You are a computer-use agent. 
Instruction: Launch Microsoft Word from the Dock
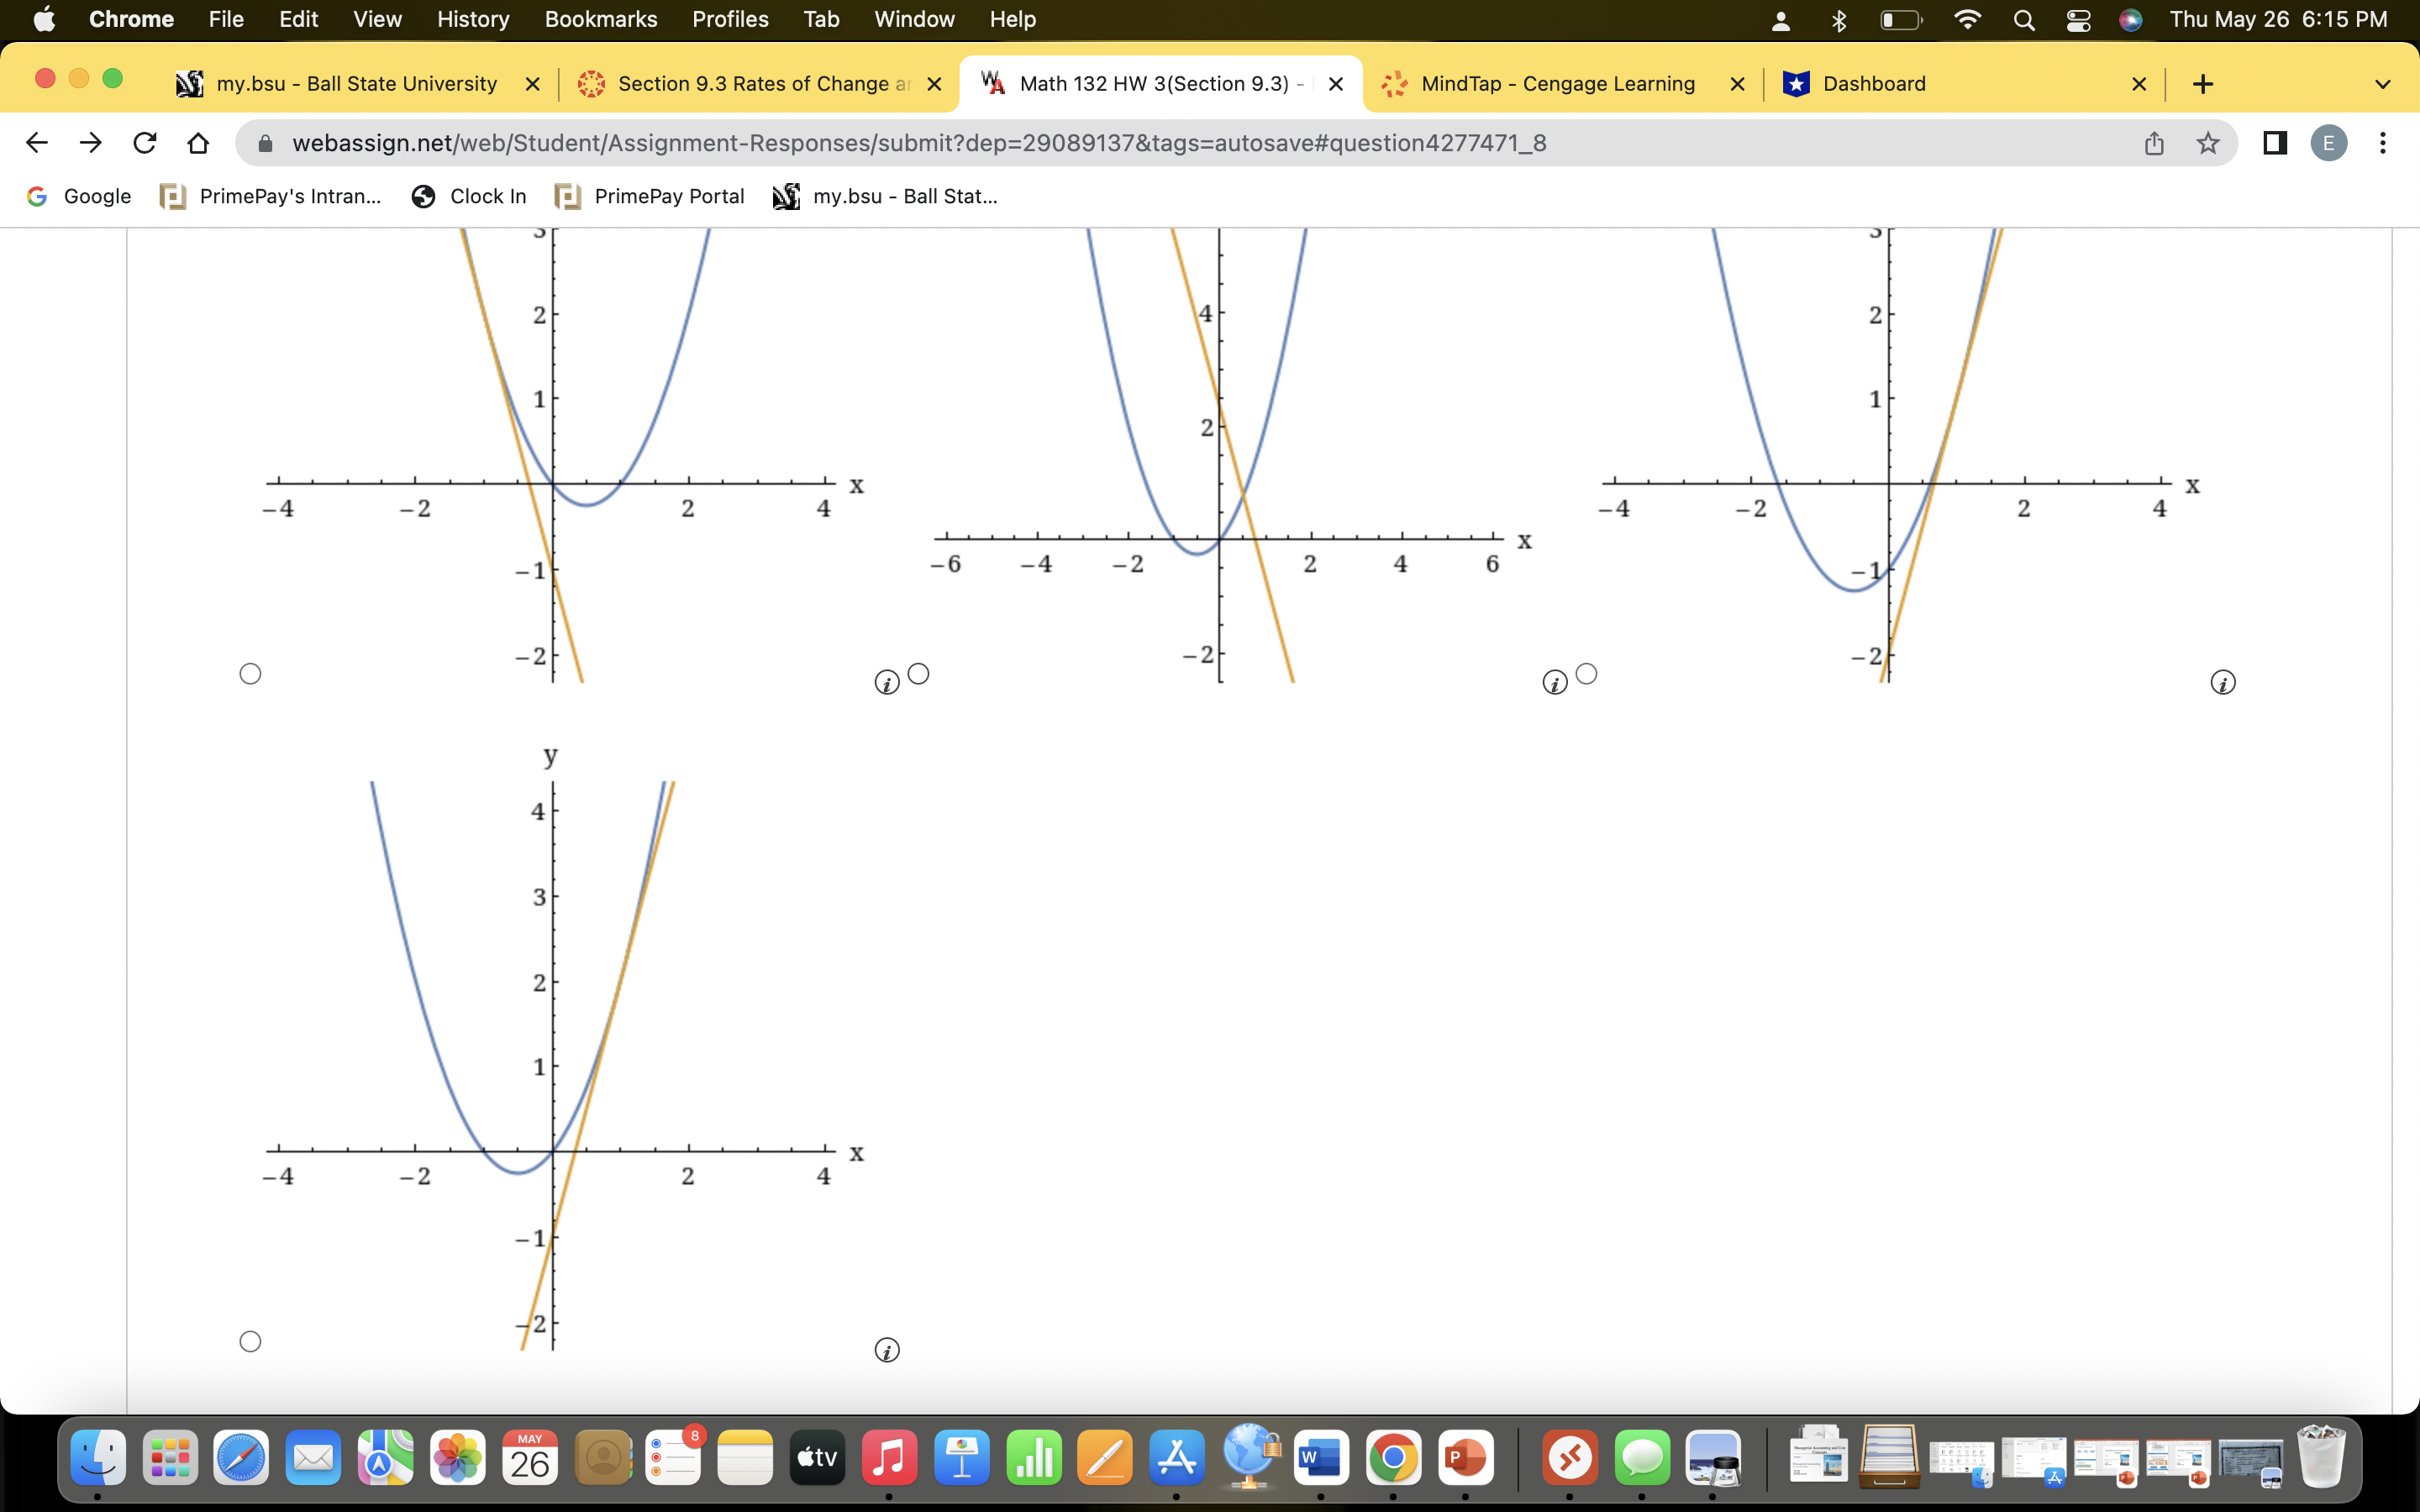click(x=1321, y=1458)
